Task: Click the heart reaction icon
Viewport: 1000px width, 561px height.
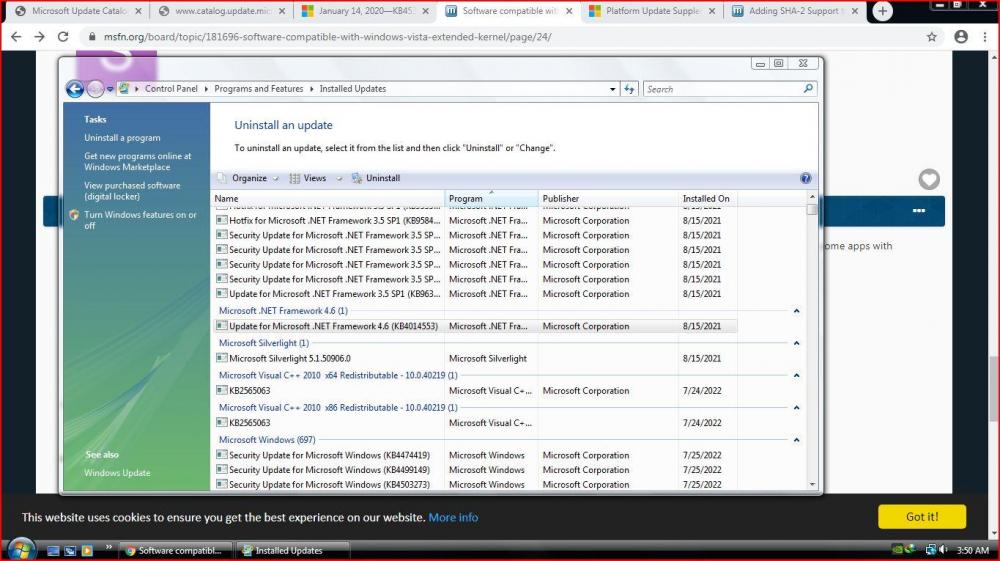Action: (x=929, y=180)
